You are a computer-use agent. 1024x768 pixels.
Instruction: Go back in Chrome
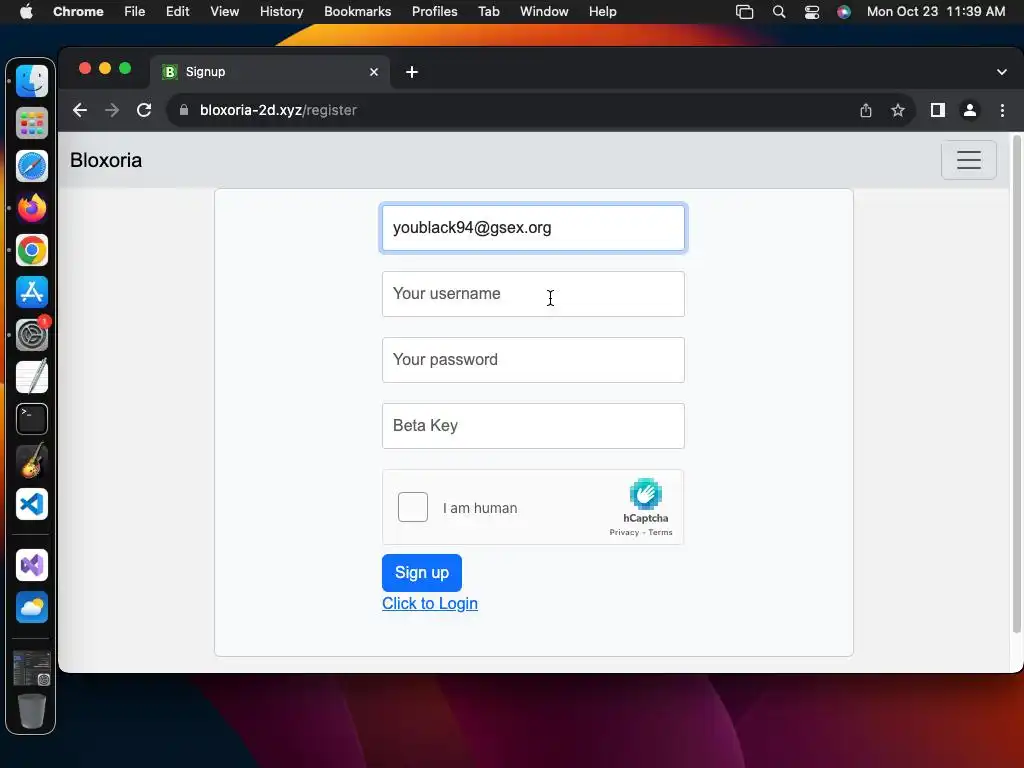[x=80, y=110]
